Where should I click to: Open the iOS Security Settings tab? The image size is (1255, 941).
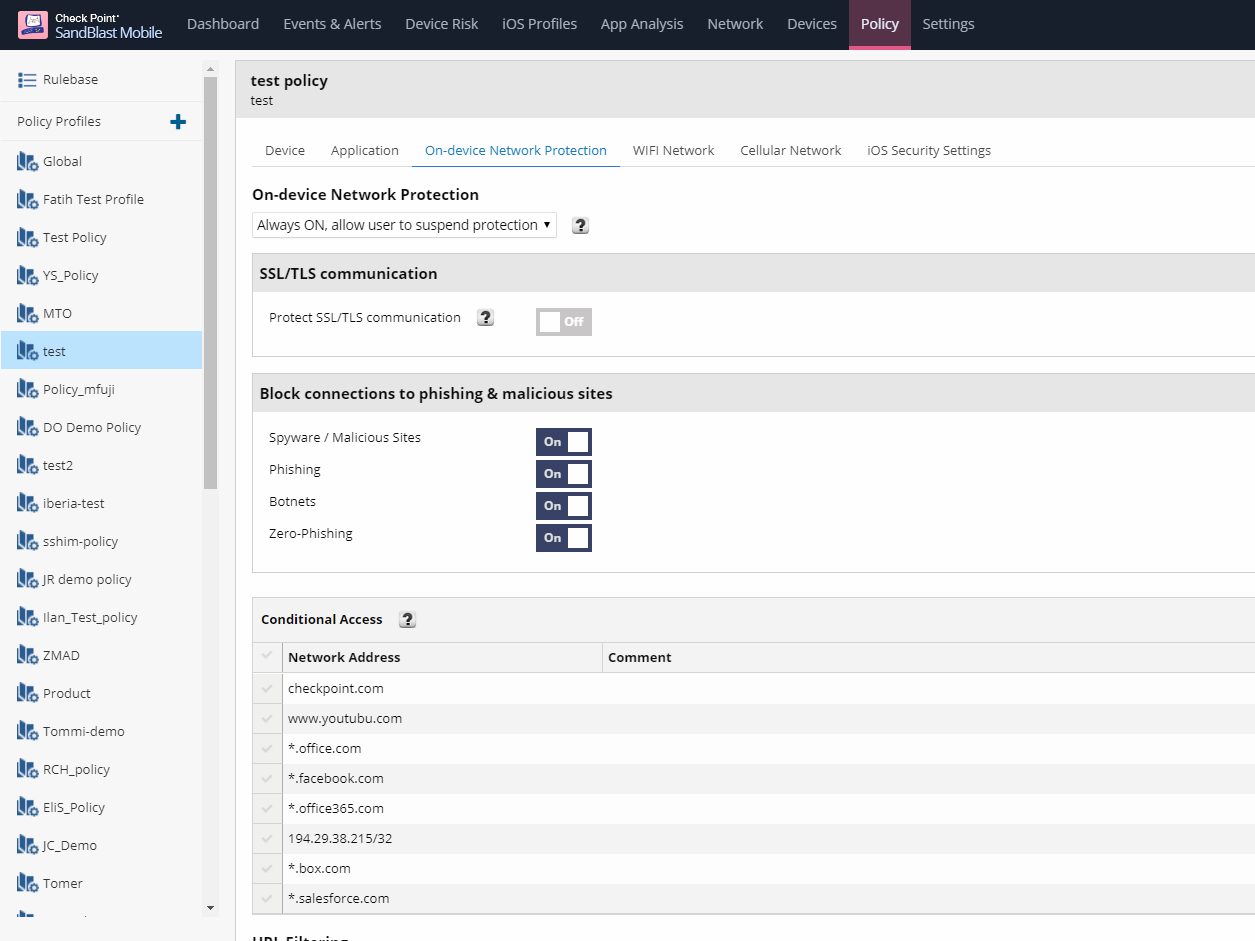click(x=928, y=151)
